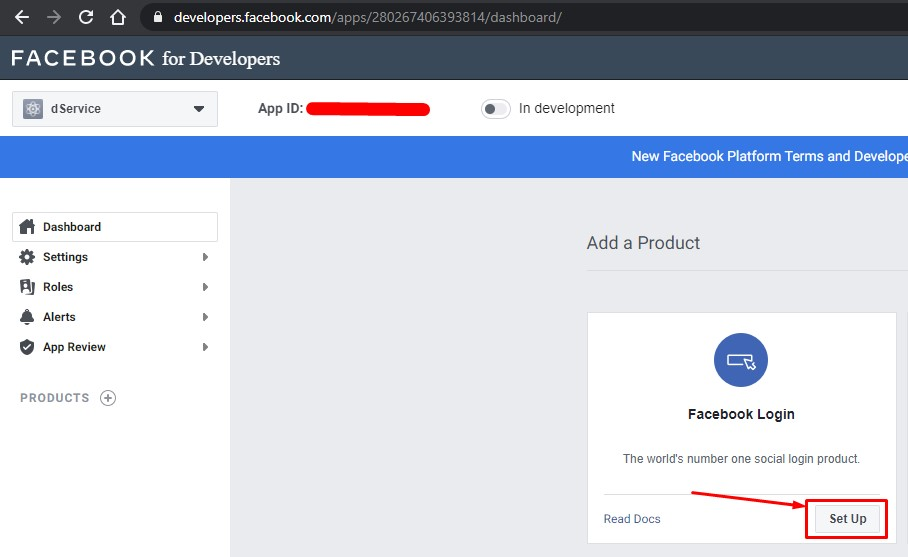Viewport: 908px width, 557px height.
Task: Click the App Review shield icon
Action: click(27, 347)
